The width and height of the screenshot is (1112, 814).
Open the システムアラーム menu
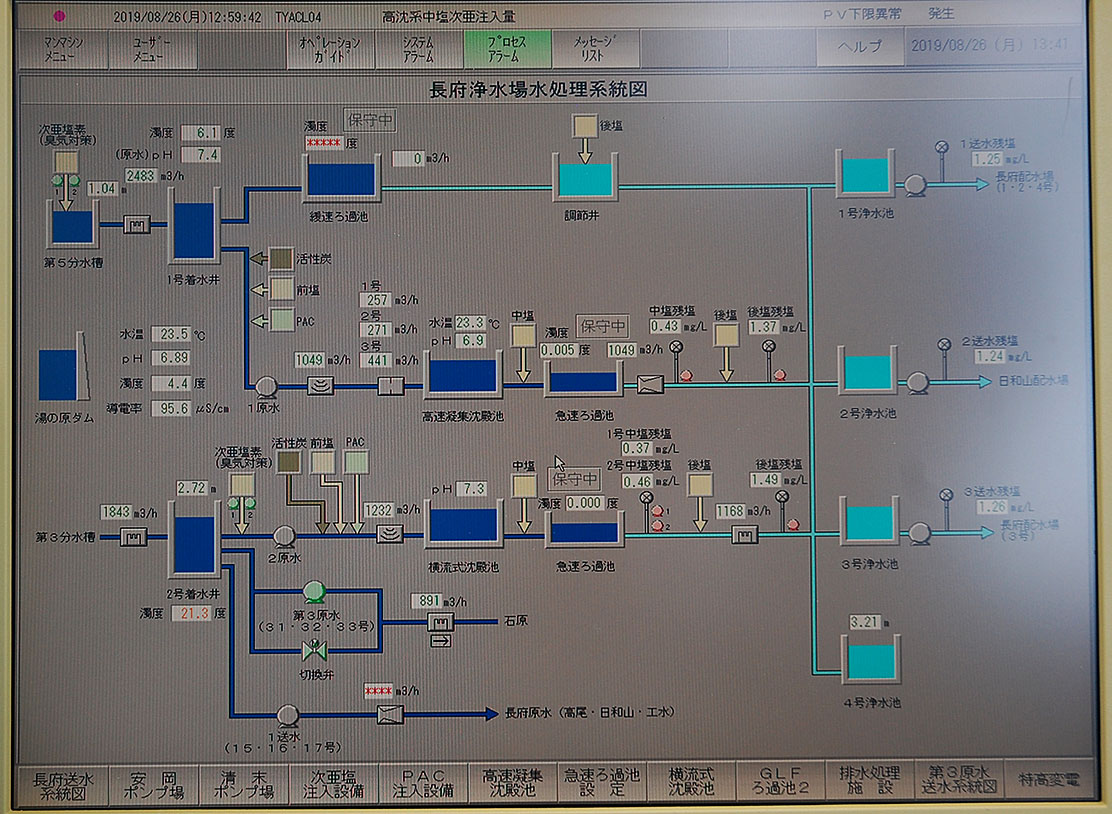click(418, 49)
